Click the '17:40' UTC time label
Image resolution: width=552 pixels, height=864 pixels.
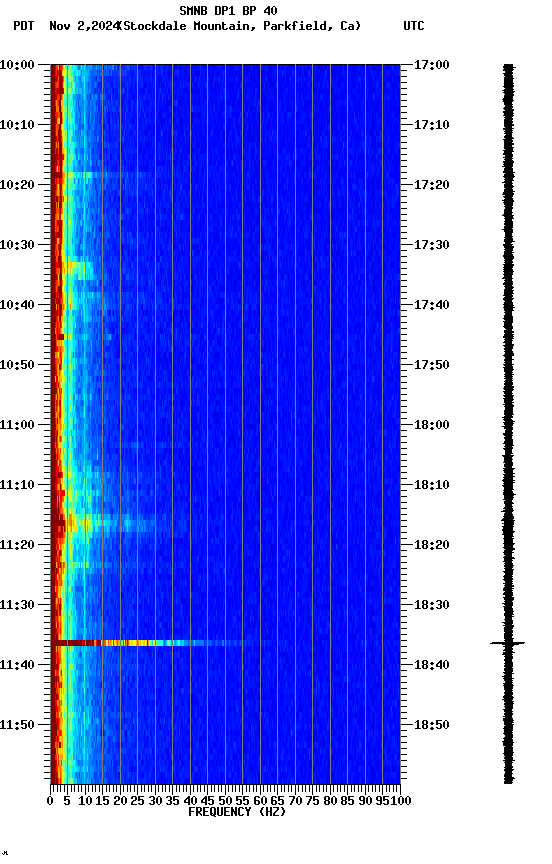432,305
